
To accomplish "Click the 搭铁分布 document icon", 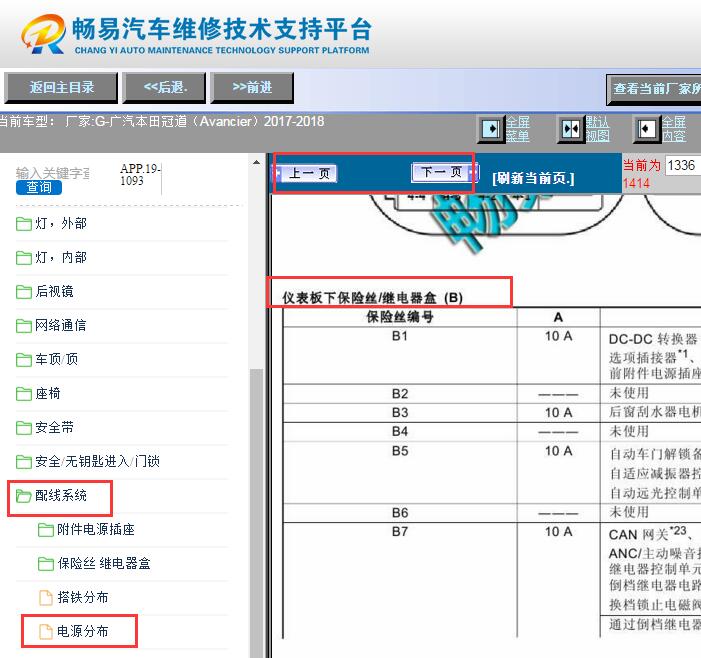I will click(46, 597).
